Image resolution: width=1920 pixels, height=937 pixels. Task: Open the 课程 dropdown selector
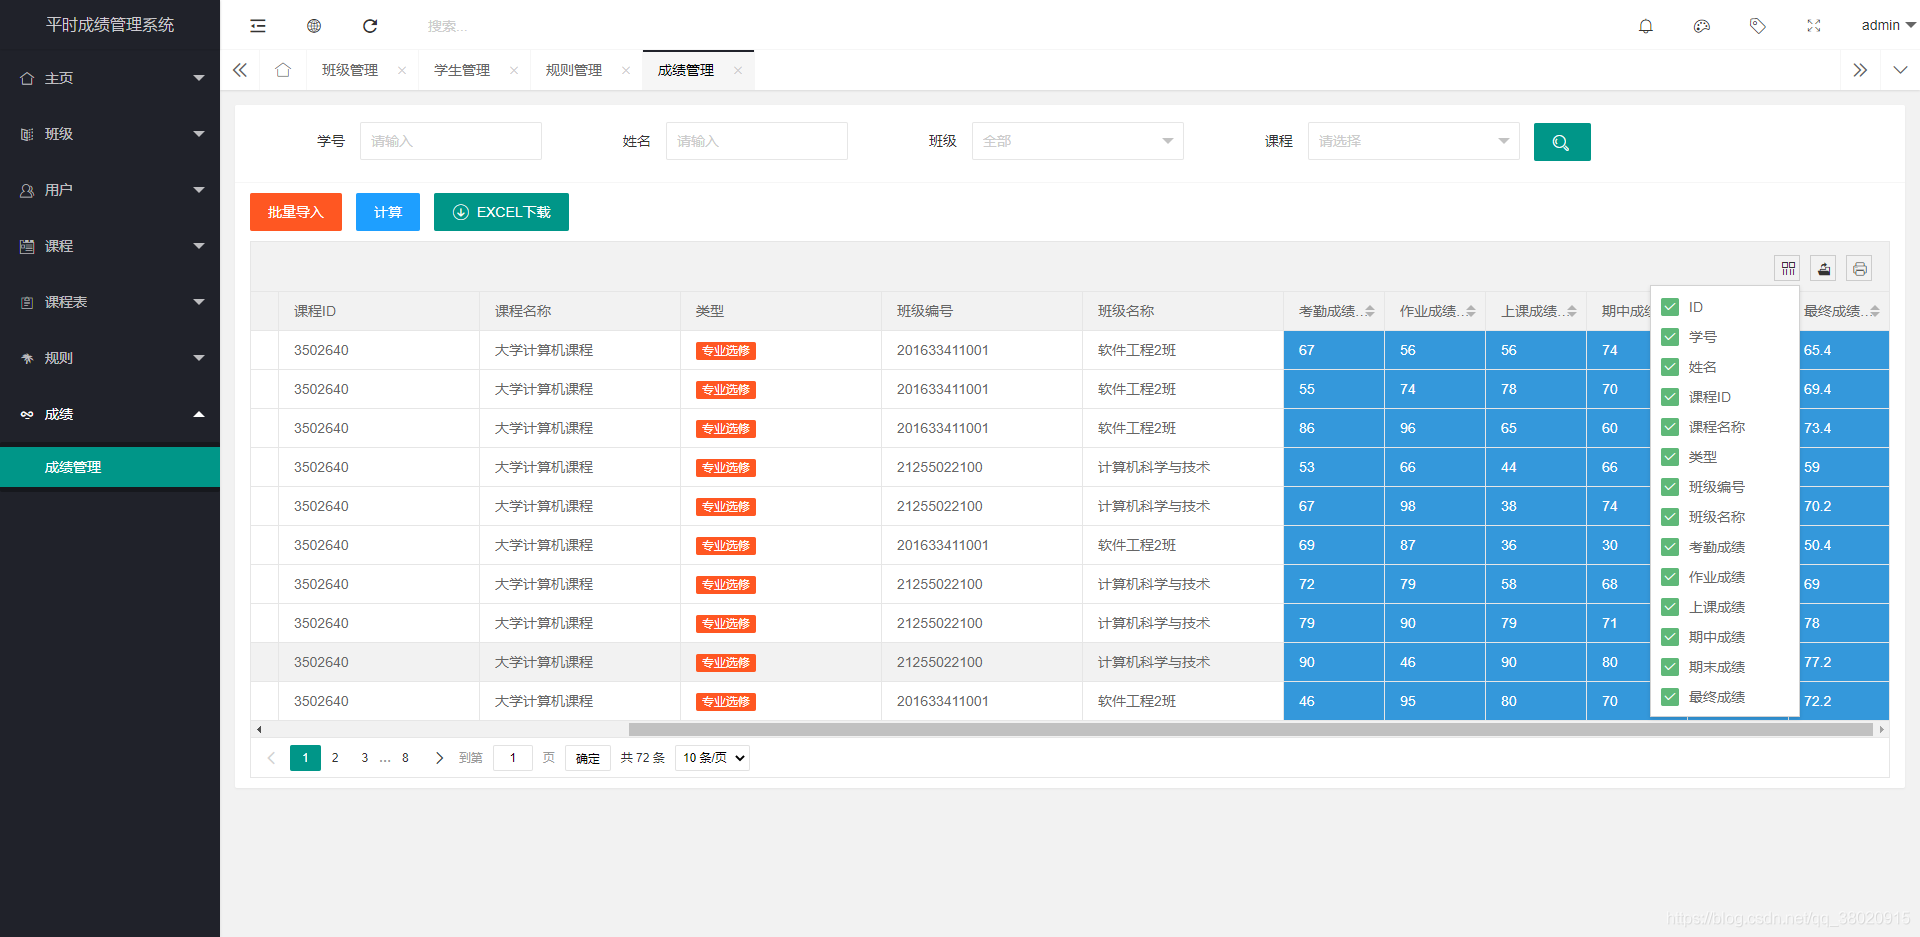pyautogui.click(x=1414, y=141)
